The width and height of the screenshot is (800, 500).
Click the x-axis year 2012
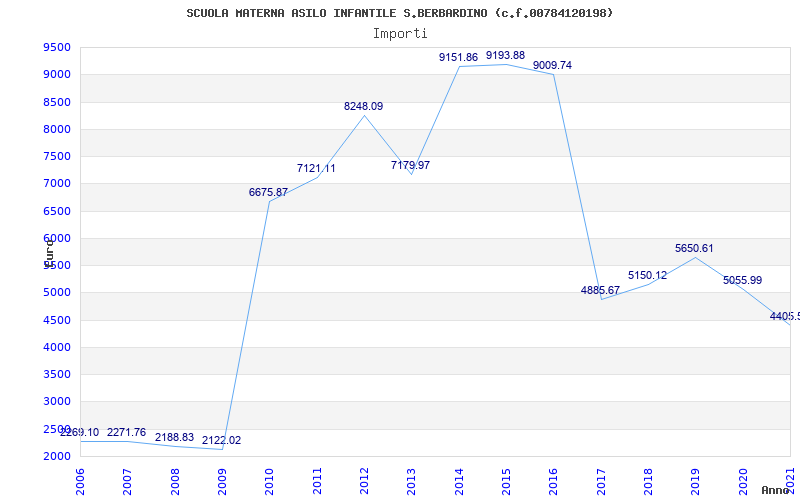pos(364,482)
